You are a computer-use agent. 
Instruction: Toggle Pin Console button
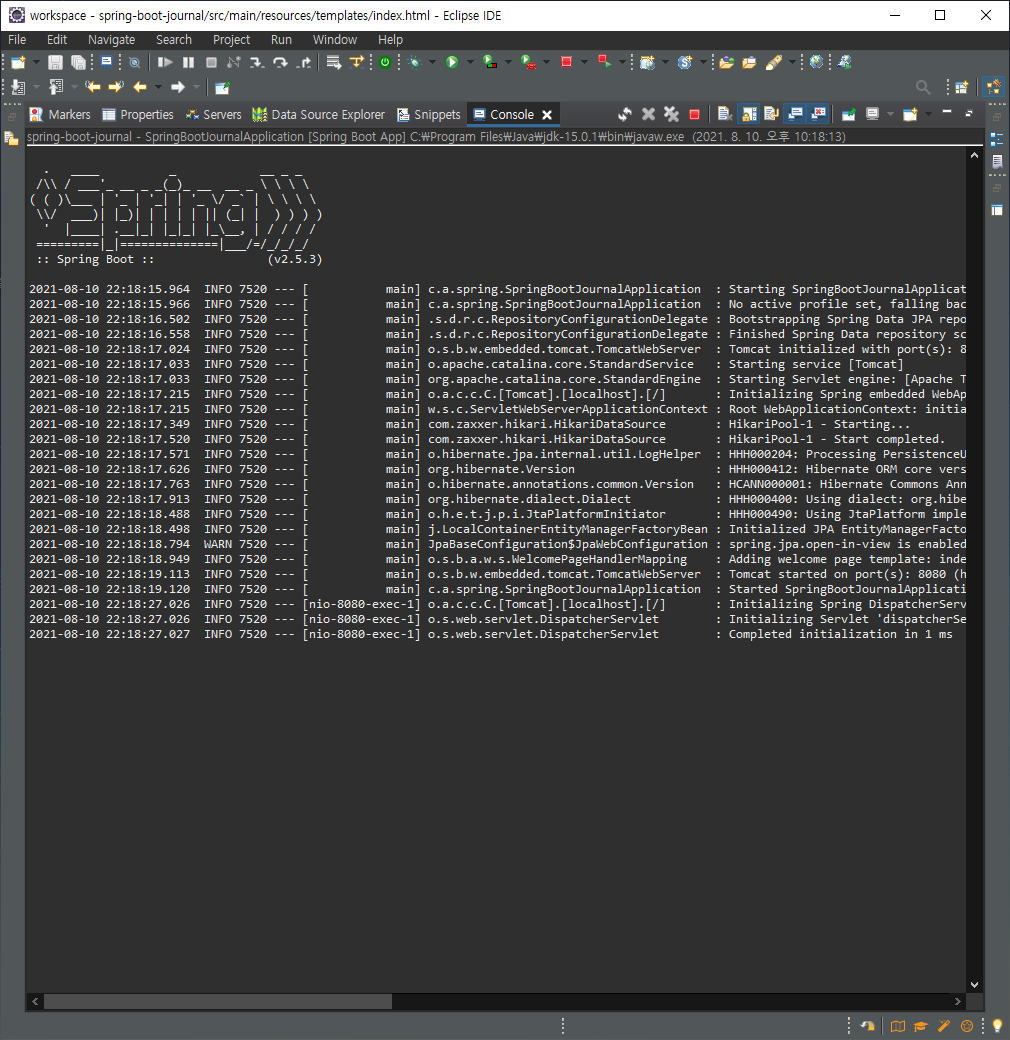pos(848,115)
